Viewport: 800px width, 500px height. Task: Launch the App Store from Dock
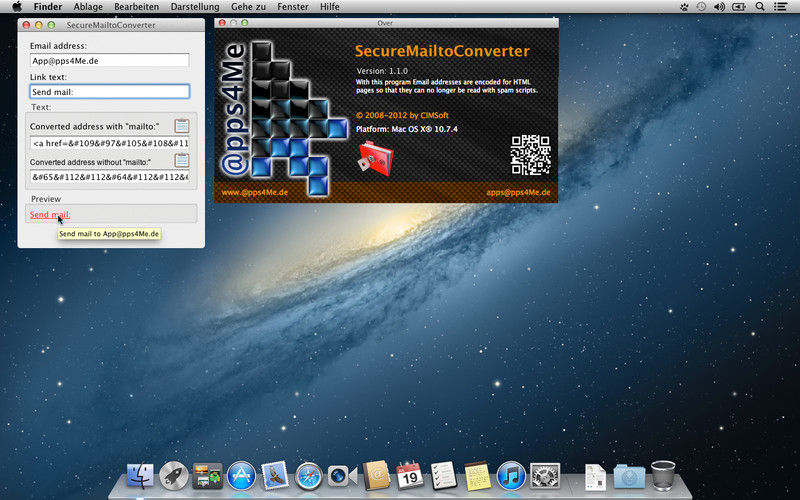click(241, 476)
